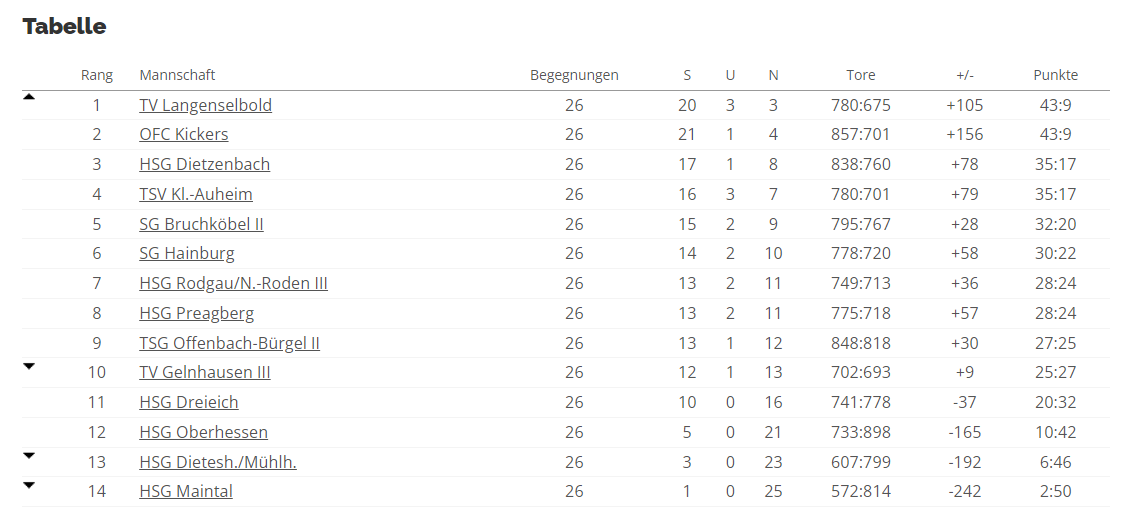Select HSG Rodgau/N.-Roden III link
Screen dimensions: 1142x530
(233, 283)
